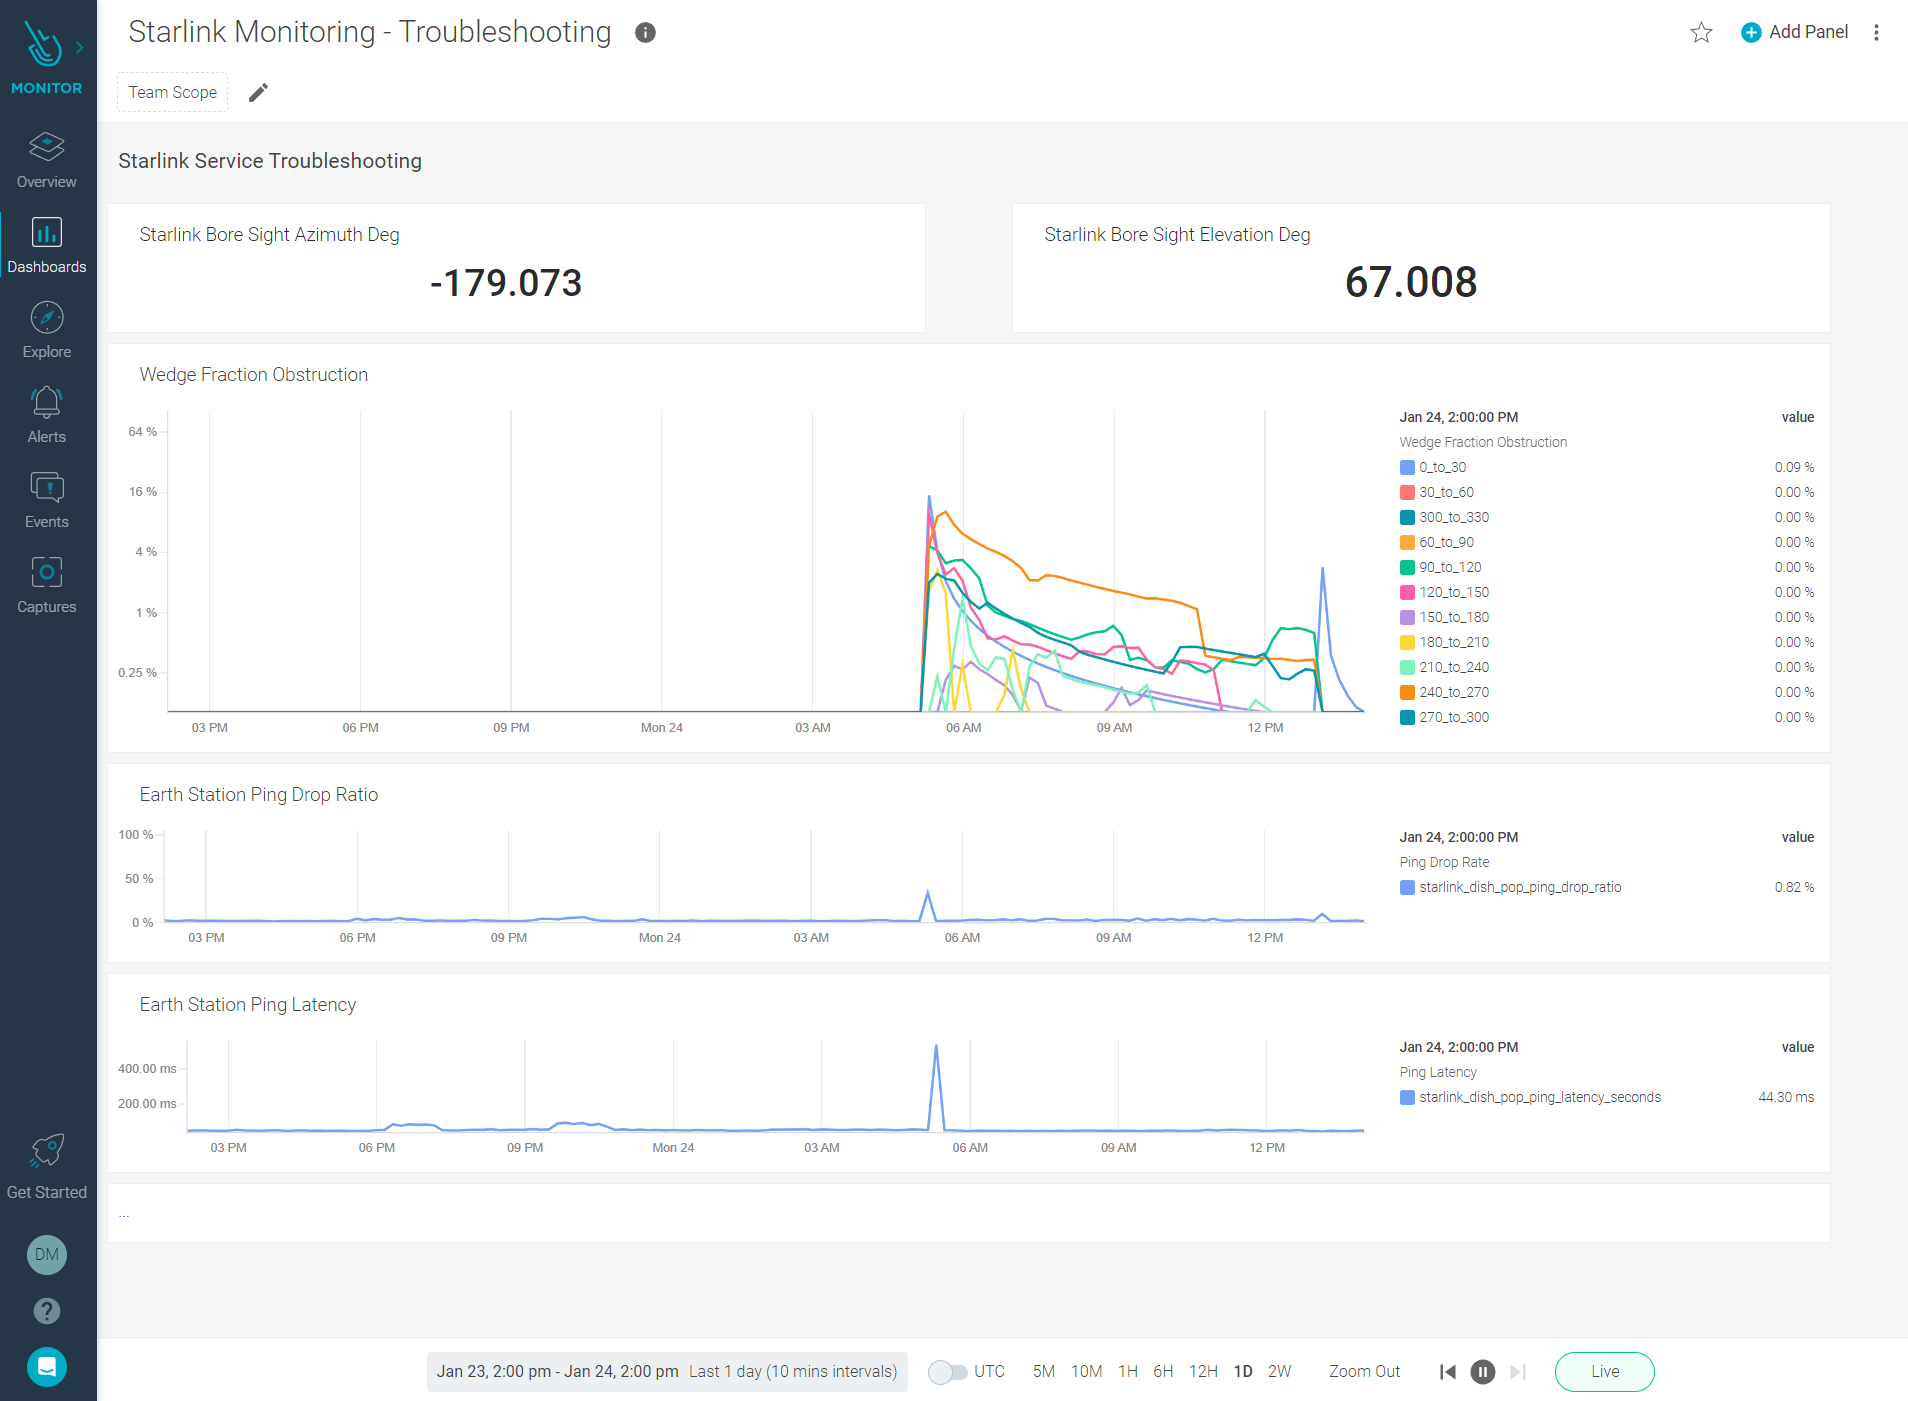Screen dimensions: 1908x1401
Task: Open the chat support widget
Action: click(47, 1367)
